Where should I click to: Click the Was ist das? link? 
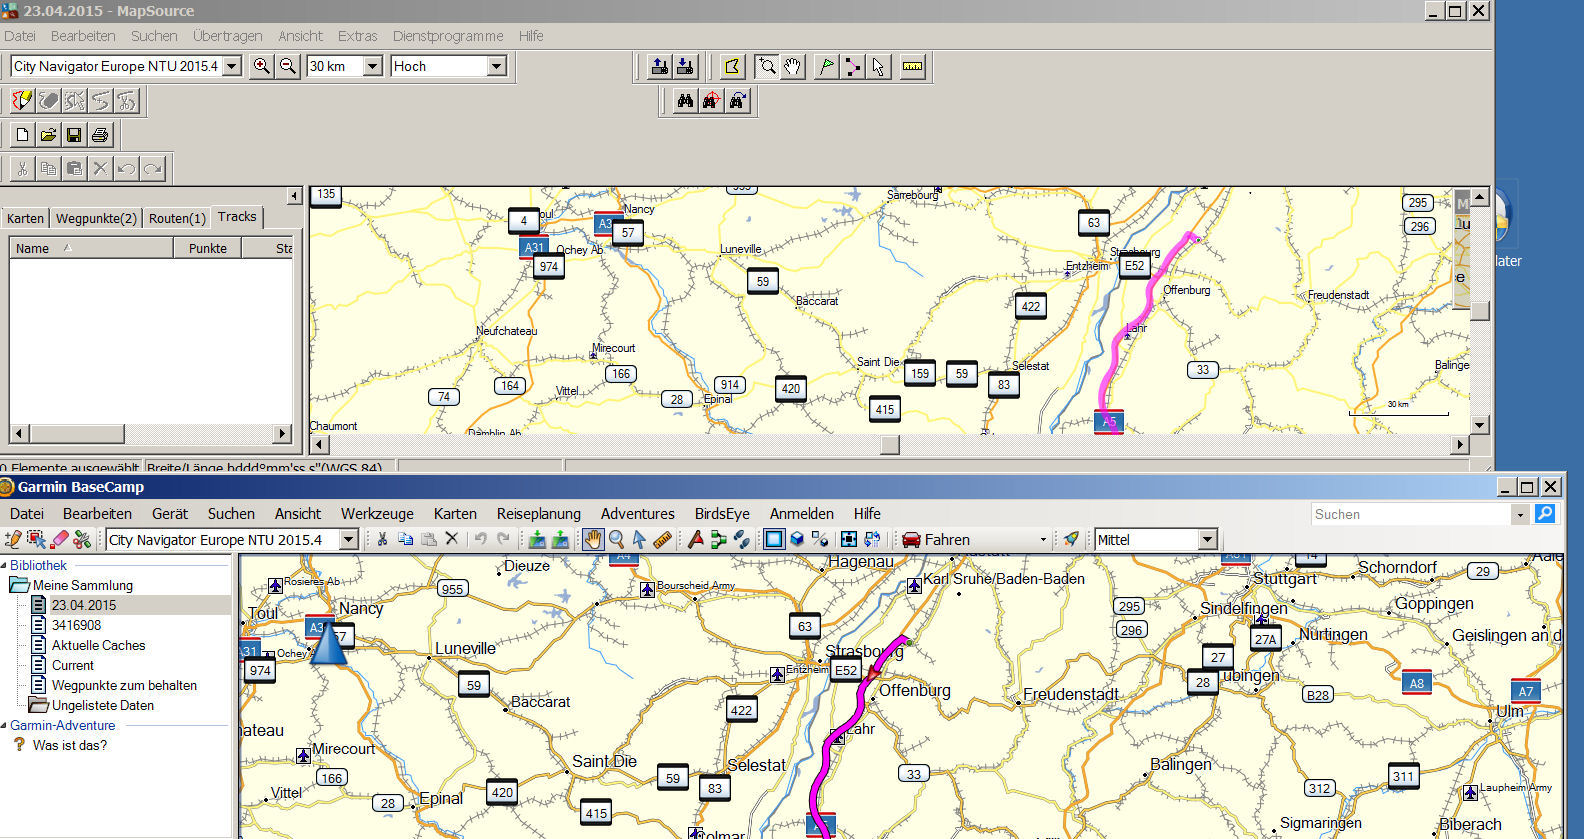tap(69, 745)
